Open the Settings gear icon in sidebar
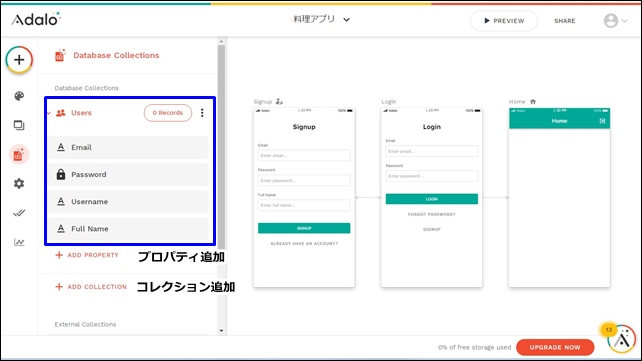 [x=19, y=183]
